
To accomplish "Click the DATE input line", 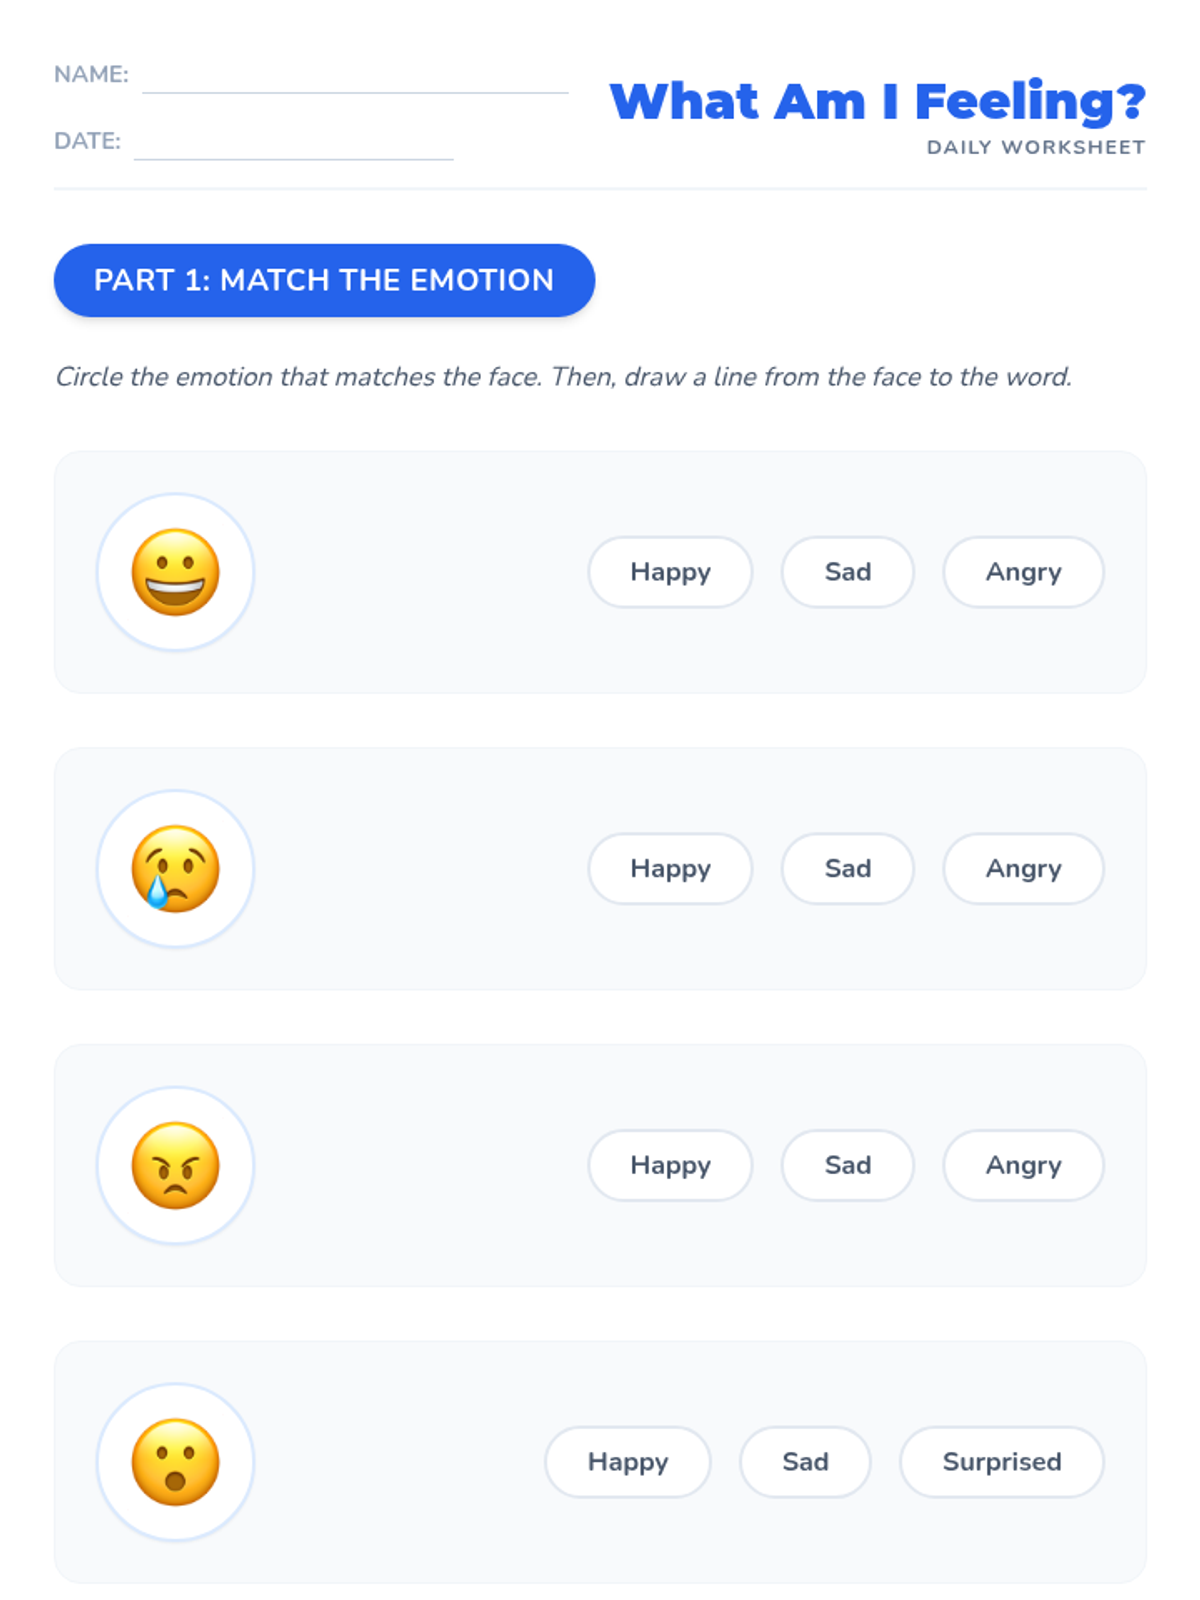I will [294, 146].
